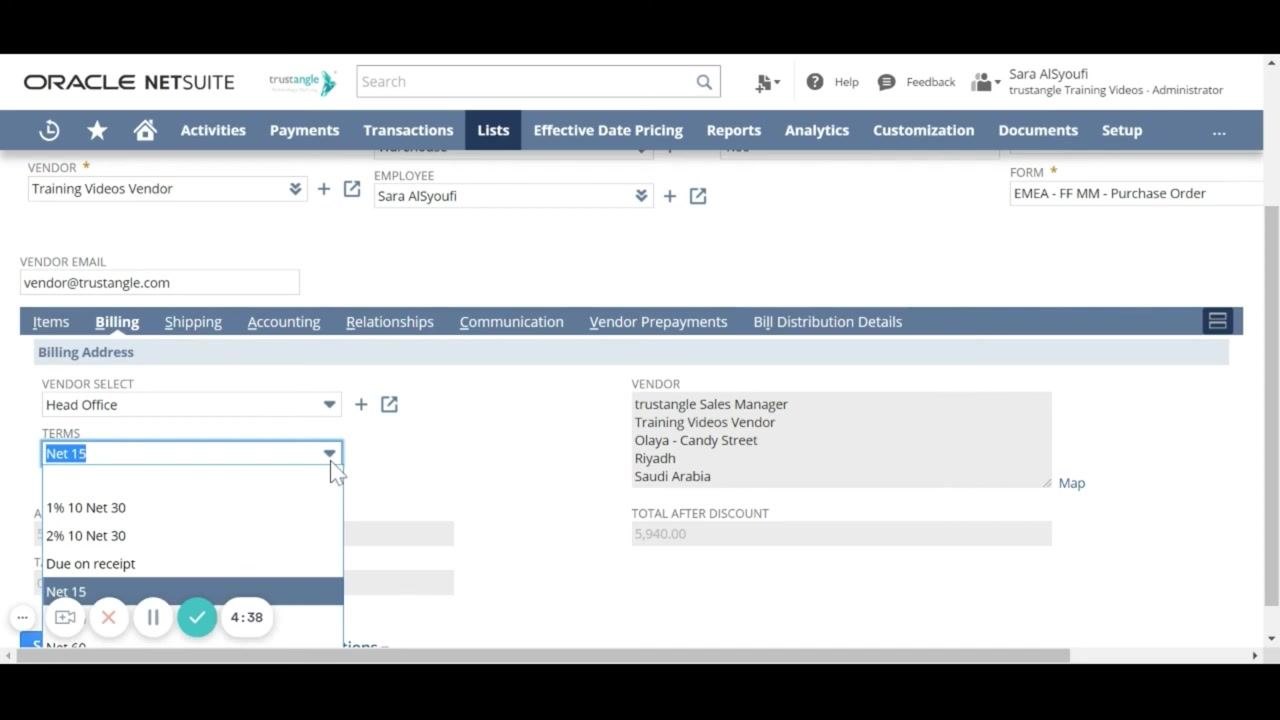Toggle the subtab layout icon
This screenshot has height=720, width=1280.
(x=1217, y=321)
